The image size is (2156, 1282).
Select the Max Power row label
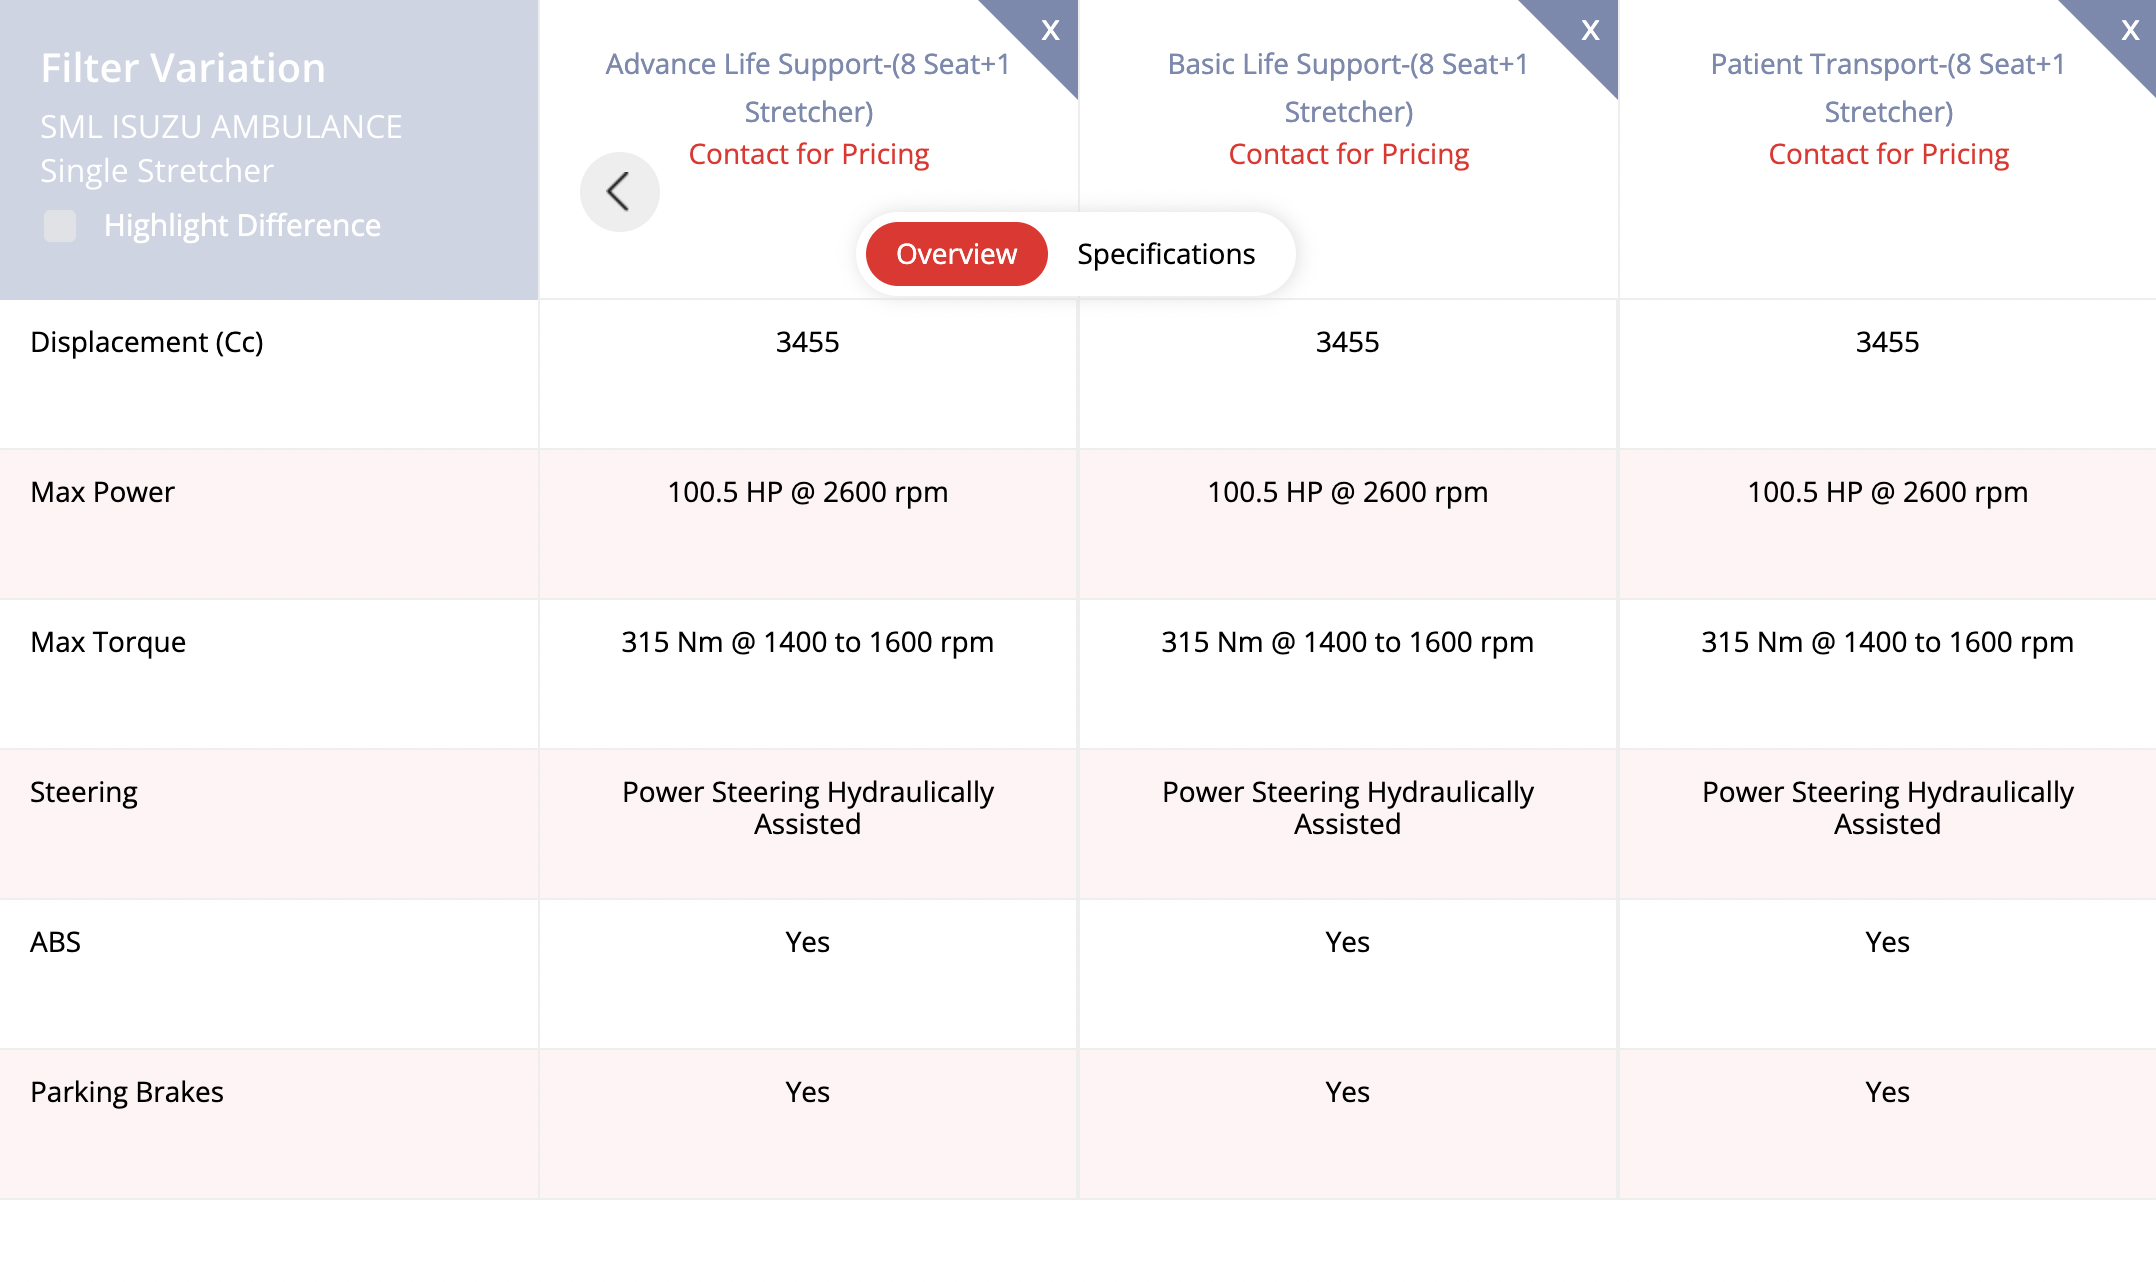102,492
